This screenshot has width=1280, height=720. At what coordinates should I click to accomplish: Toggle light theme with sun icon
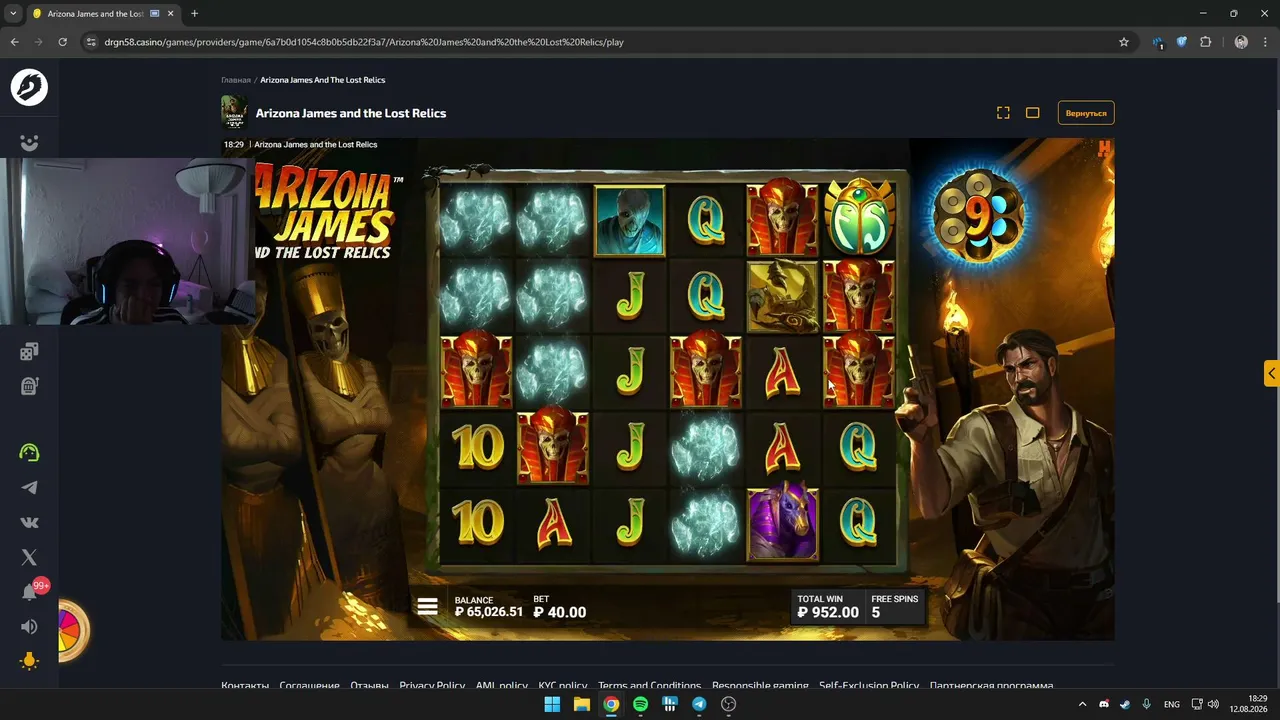[x=29, y=661]
